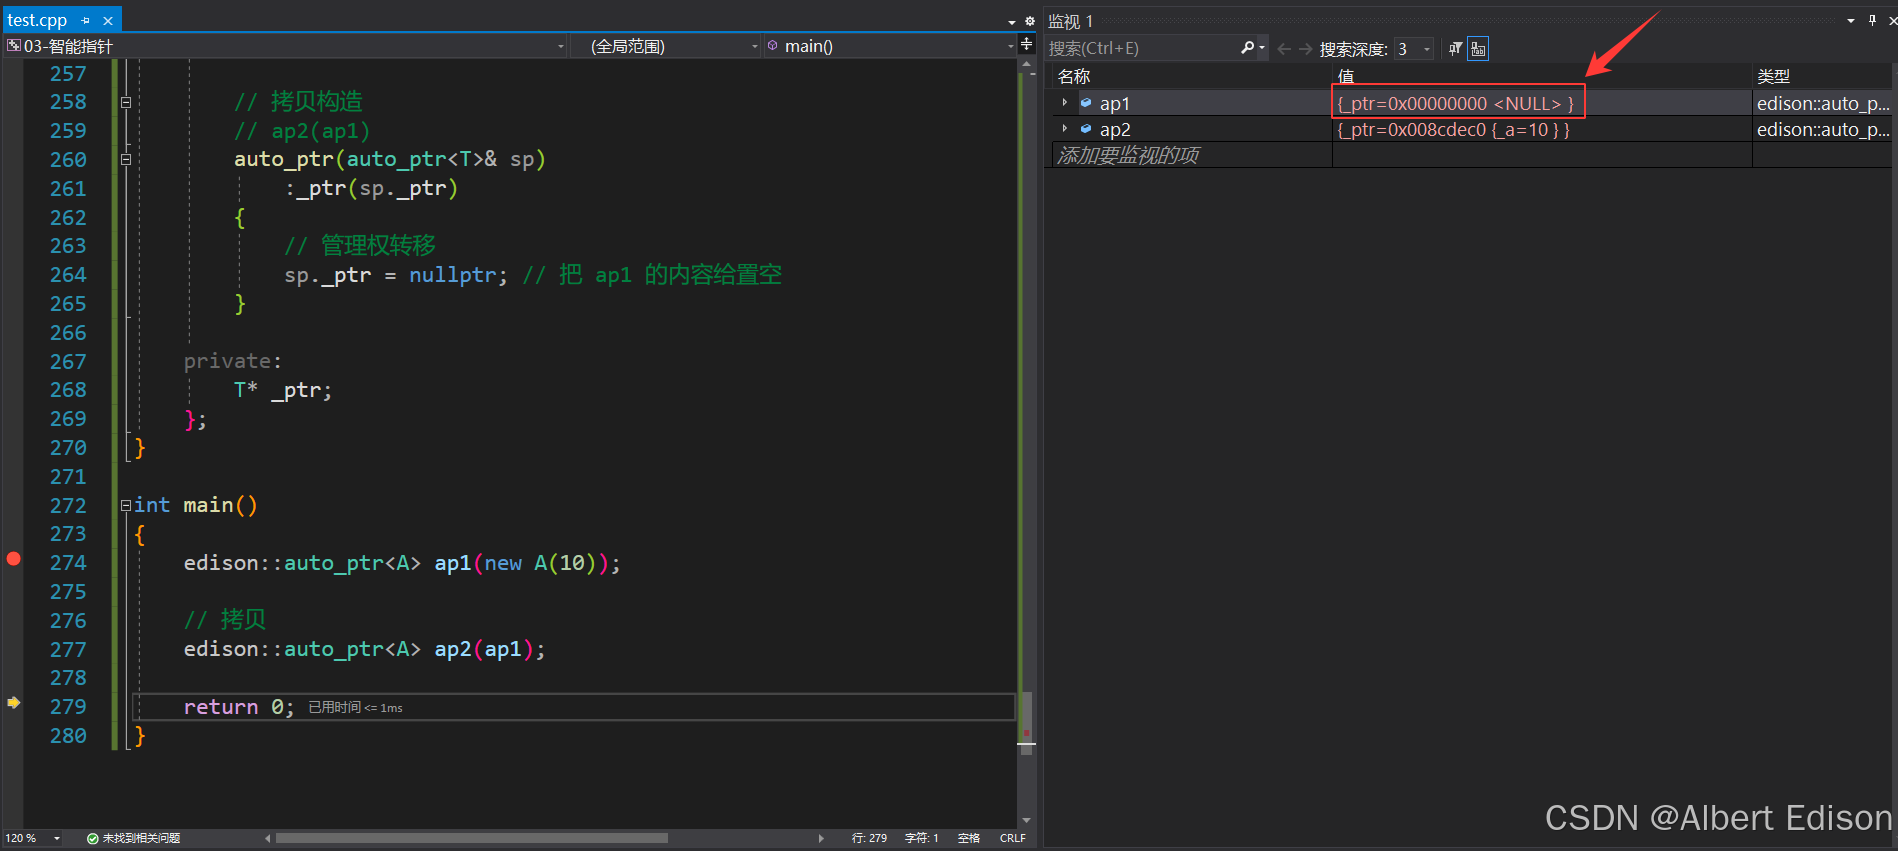Click the 行: 279 line indicator
This screenshot has height=851, width=1898.
click(869, 838)
